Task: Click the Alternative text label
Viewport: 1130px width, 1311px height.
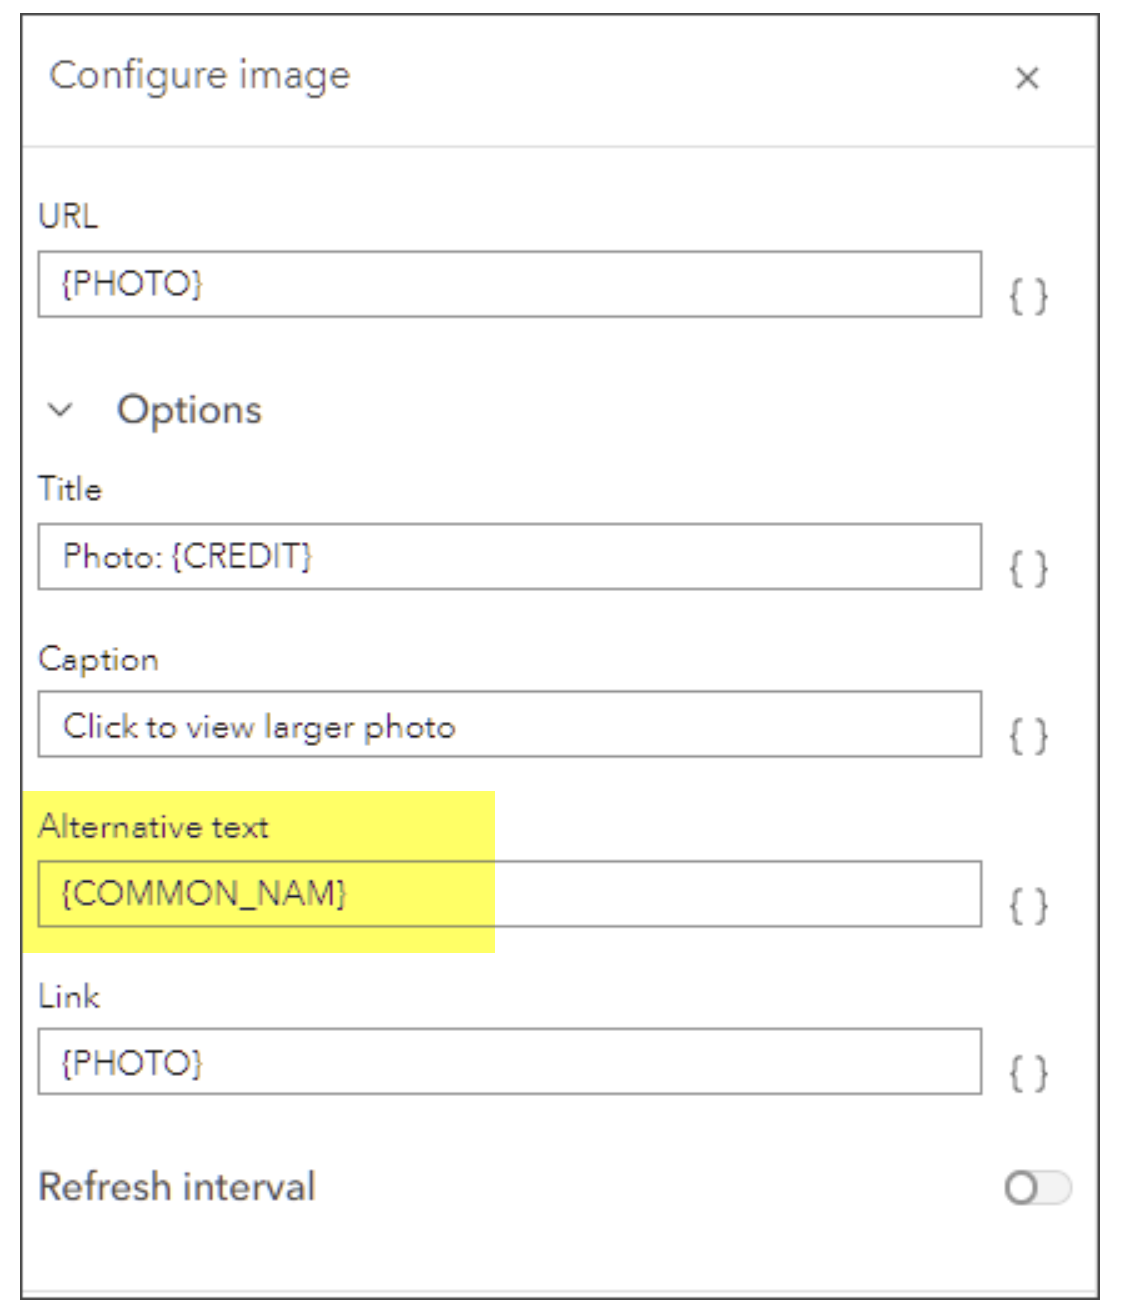Action: (x=153, y=827)
